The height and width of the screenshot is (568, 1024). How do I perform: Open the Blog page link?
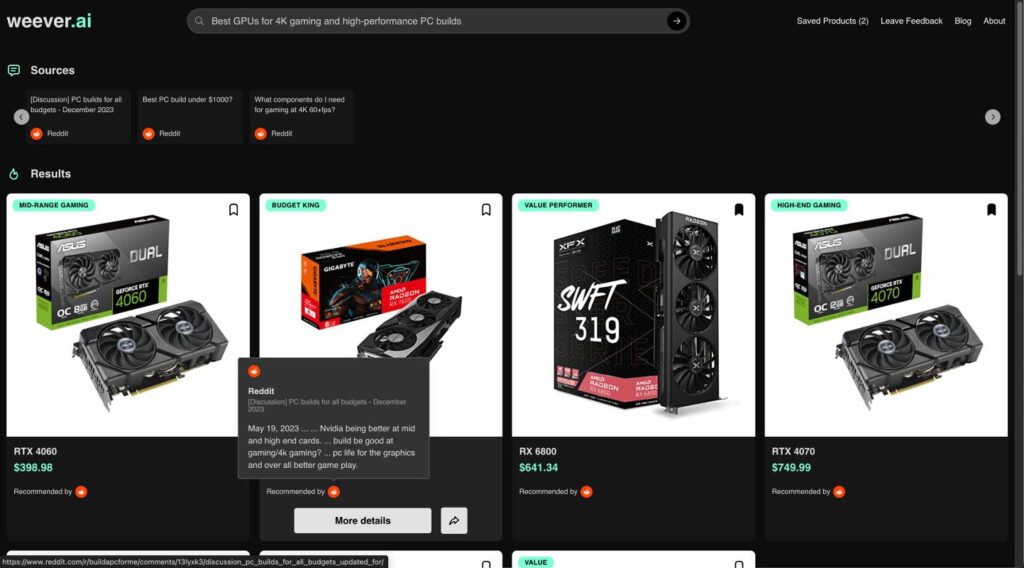pyautogui.click(x=963, y=21)
